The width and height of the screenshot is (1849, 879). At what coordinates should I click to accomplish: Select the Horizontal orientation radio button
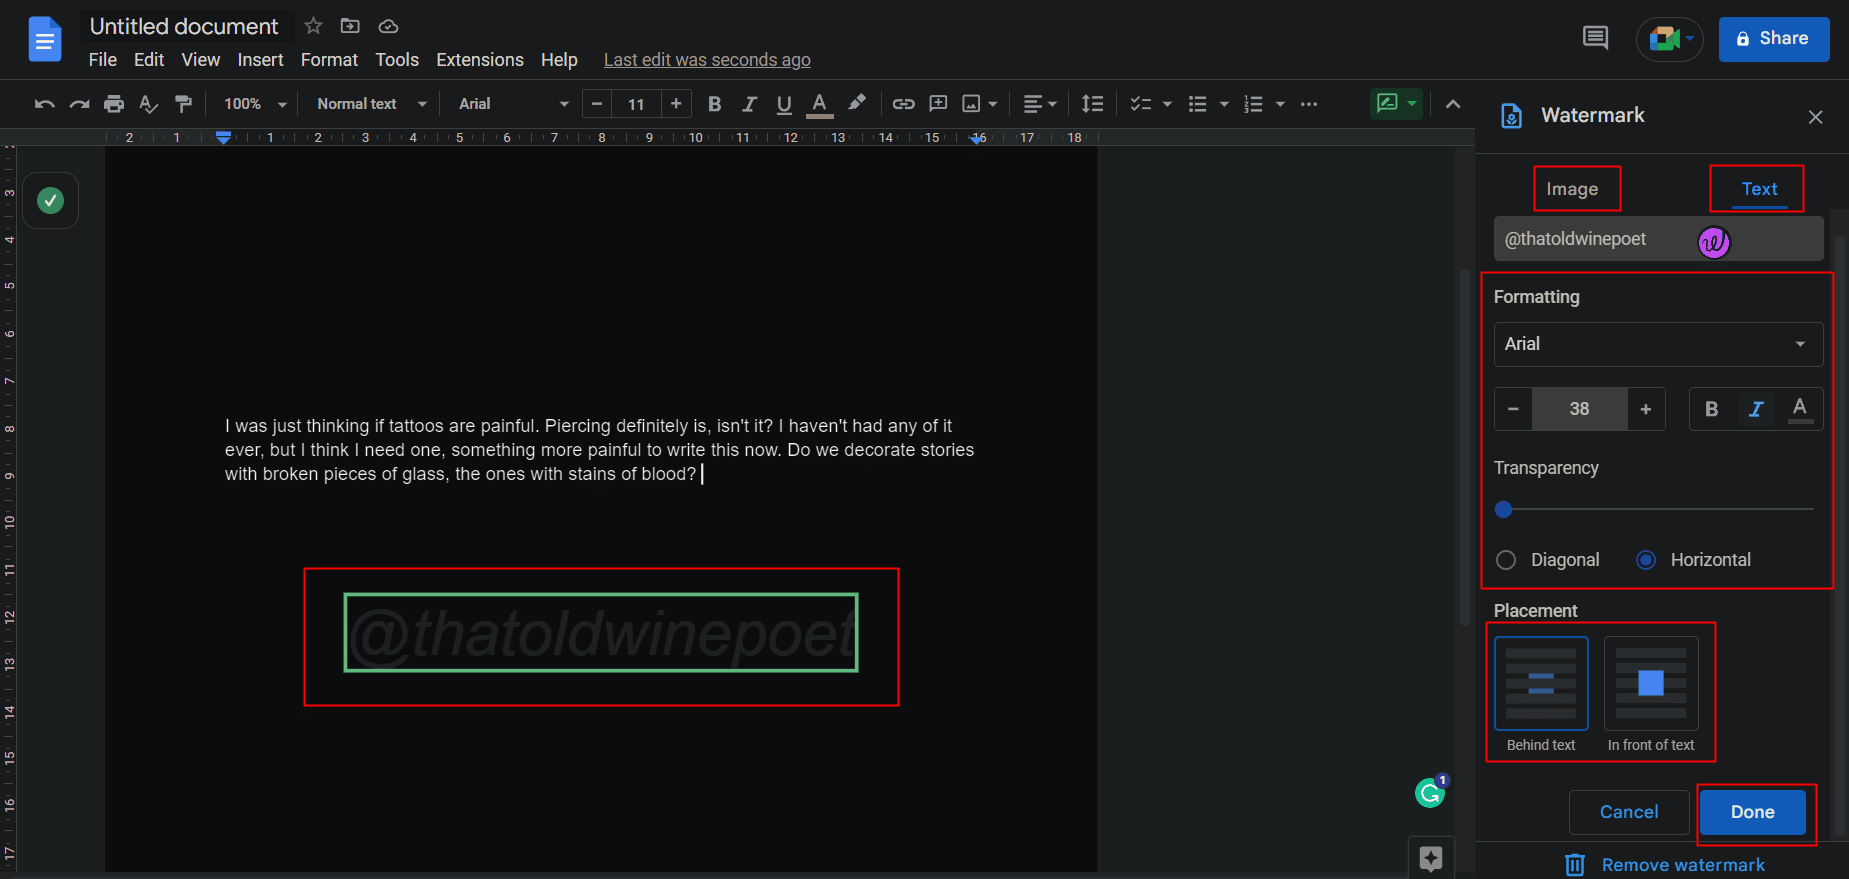coord(1646,560)
